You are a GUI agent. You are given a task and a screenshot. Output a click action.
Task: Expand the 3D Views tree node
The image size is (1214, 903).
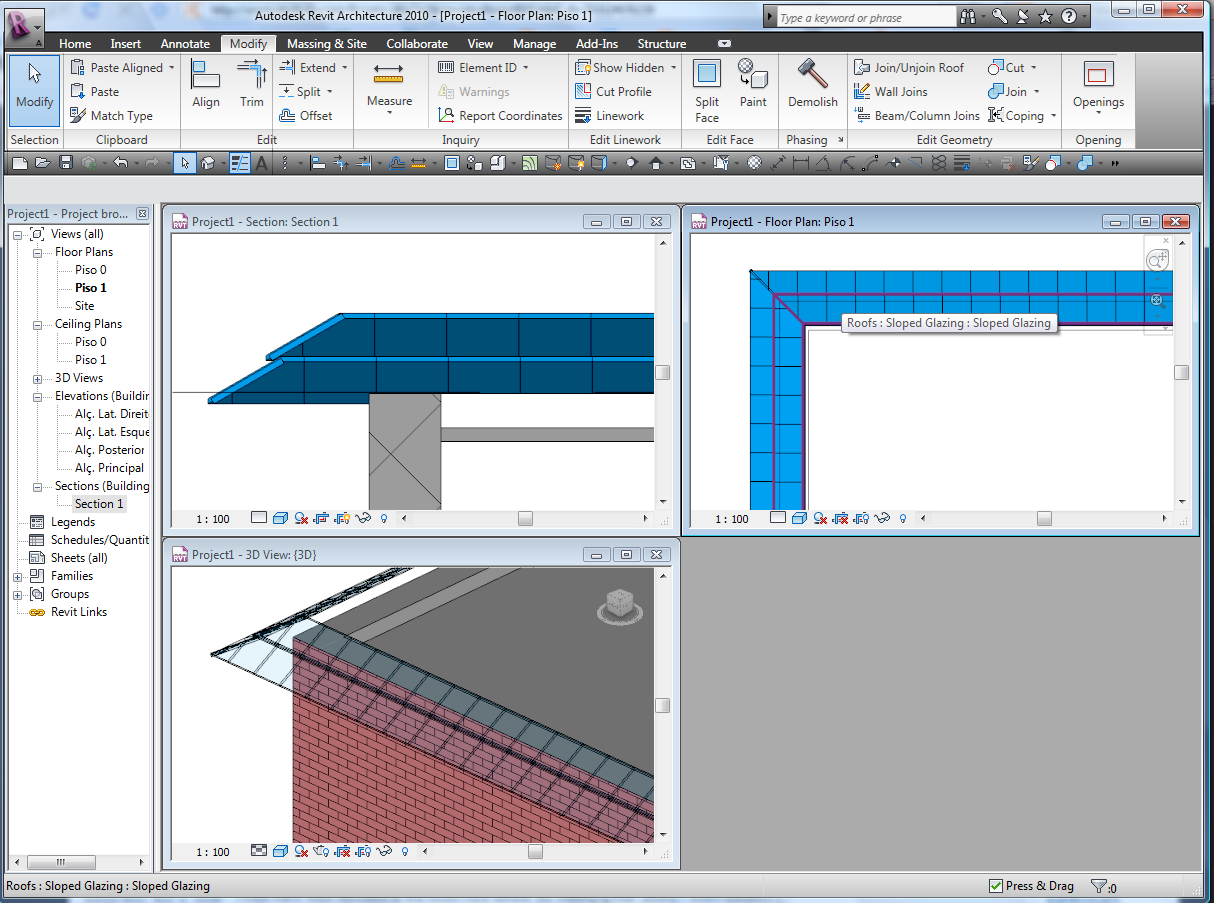37,378
